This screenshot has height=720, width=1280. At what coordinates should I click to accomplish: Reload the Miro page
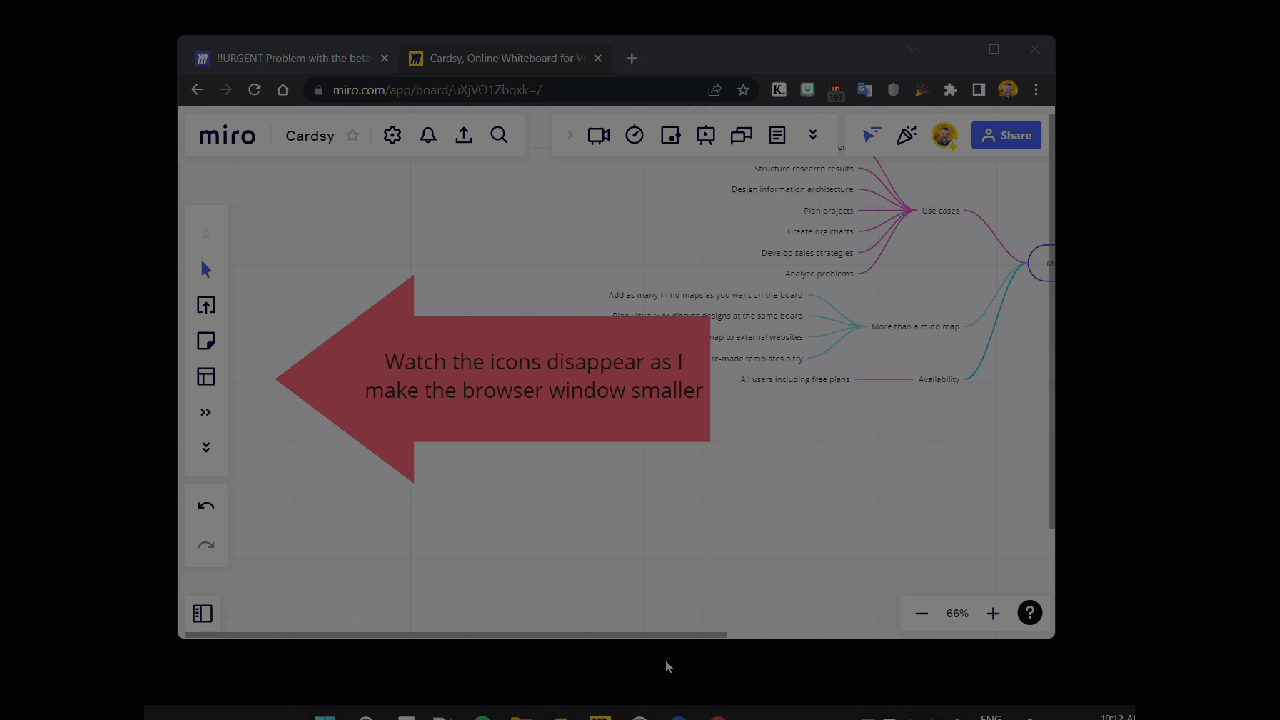pos(254,90)
